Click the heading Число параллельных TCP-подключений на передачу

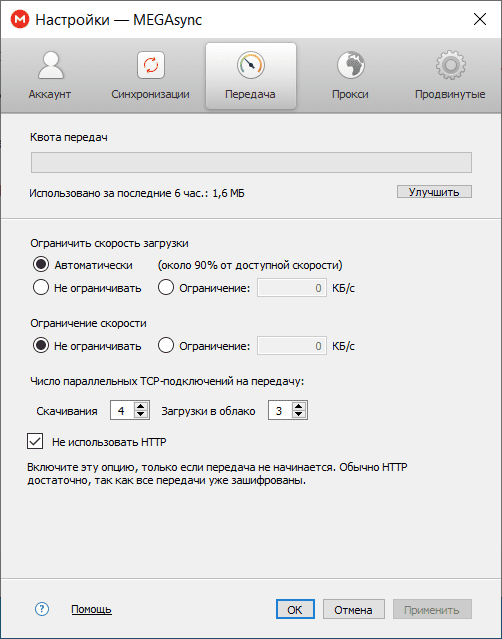pyautogui.click(x=167, y=381)
